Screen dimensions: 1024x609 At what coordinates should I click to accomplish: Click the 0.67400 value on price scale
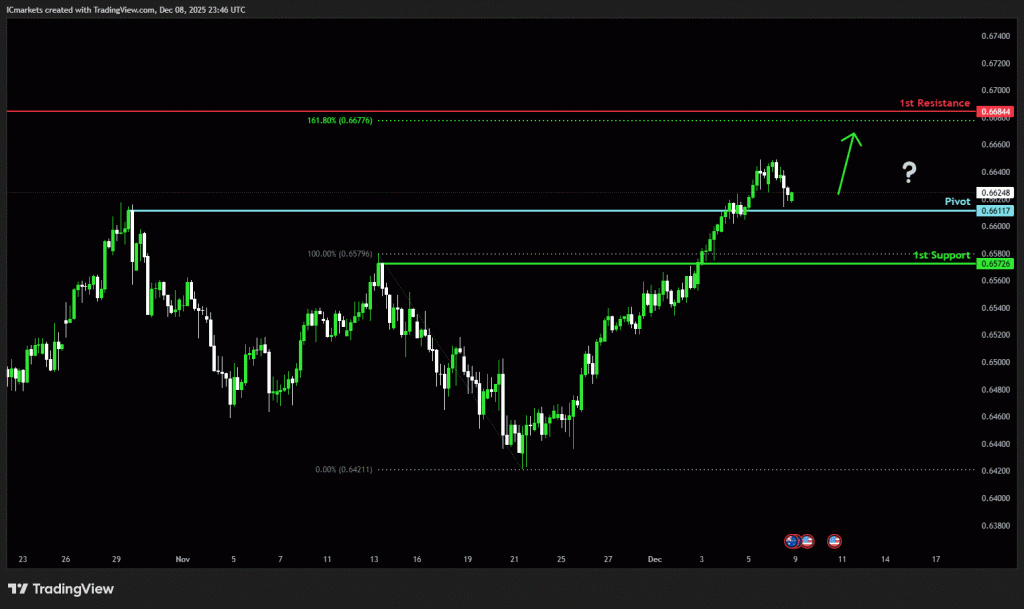tap(996, 35)
